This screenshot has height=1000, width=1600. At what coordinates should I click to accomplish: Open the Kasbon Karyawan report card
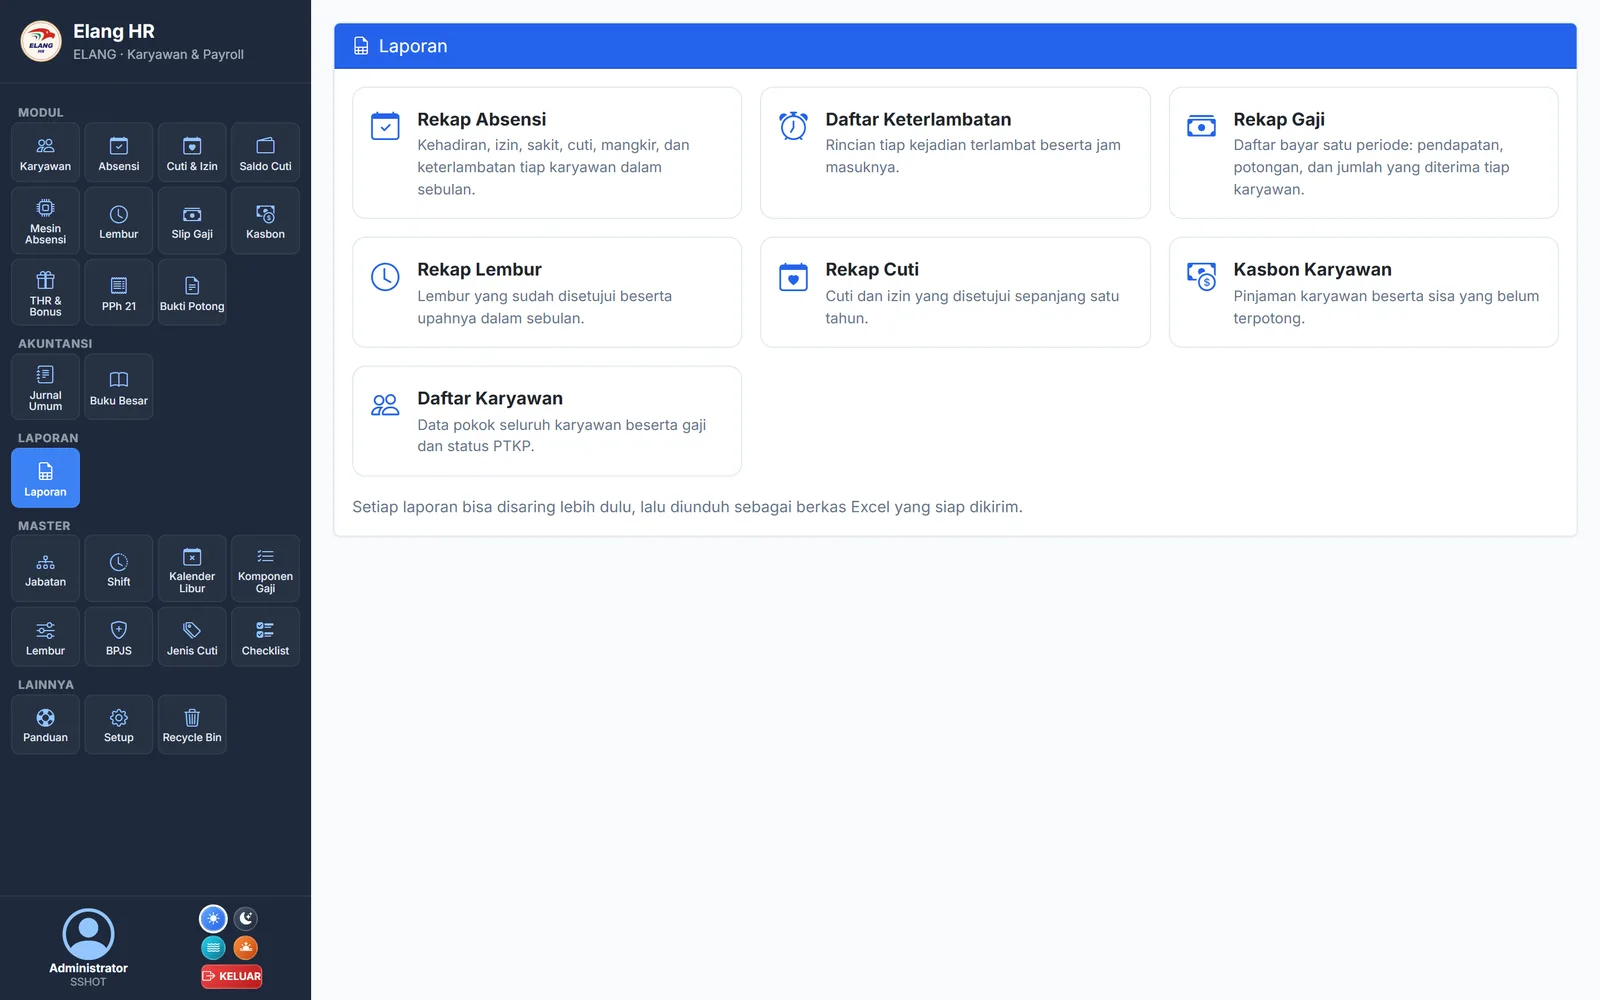tap(1363, 292)
